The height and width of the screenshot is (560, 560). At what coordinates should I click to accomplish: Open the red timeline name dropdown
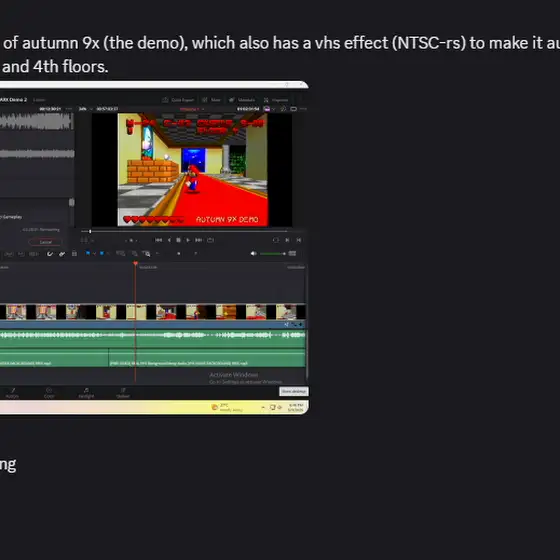click(192, 109)
